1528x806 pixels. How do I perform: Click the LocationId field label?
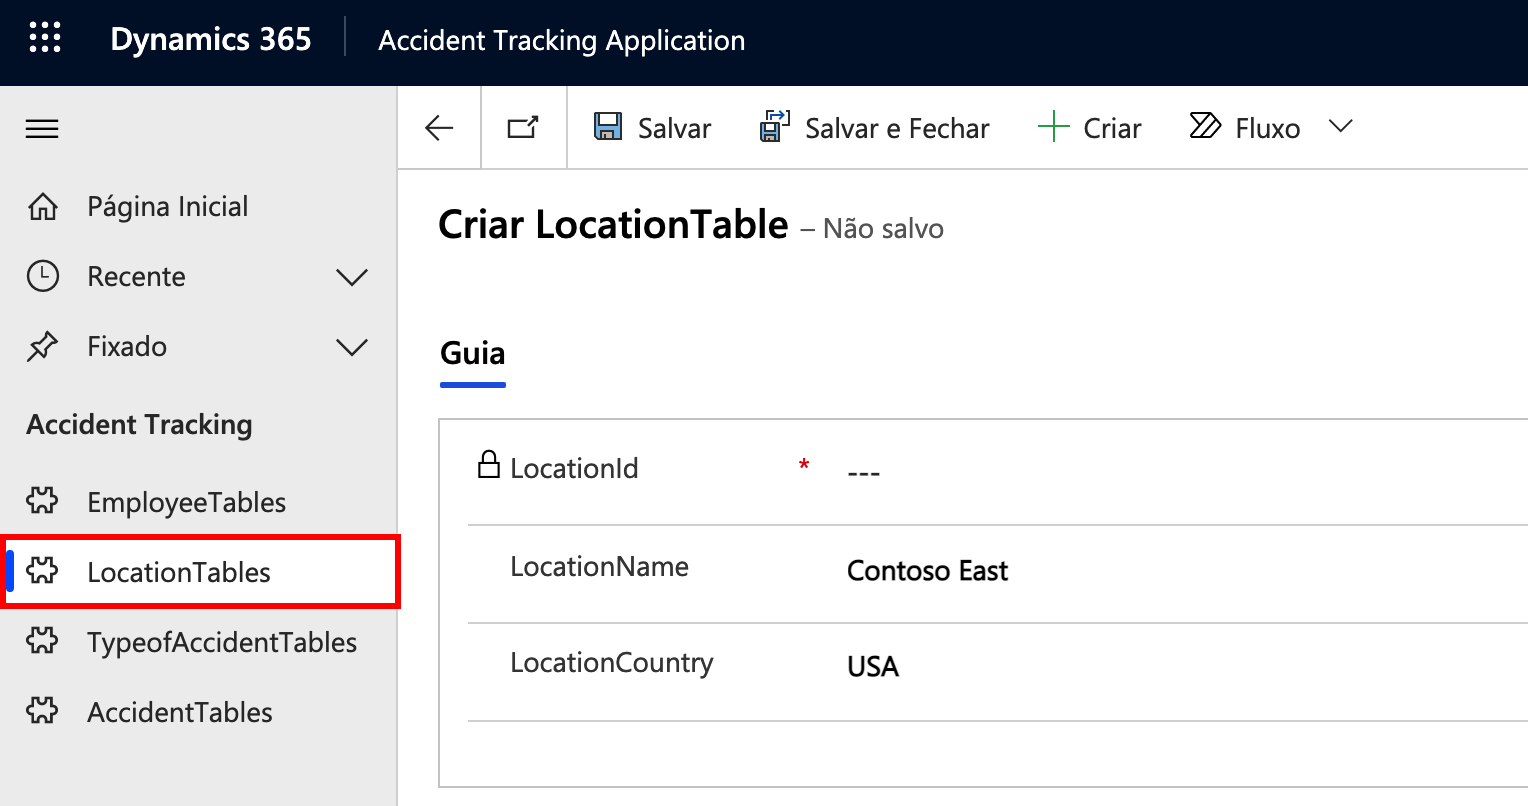click(x=574, y=469)
